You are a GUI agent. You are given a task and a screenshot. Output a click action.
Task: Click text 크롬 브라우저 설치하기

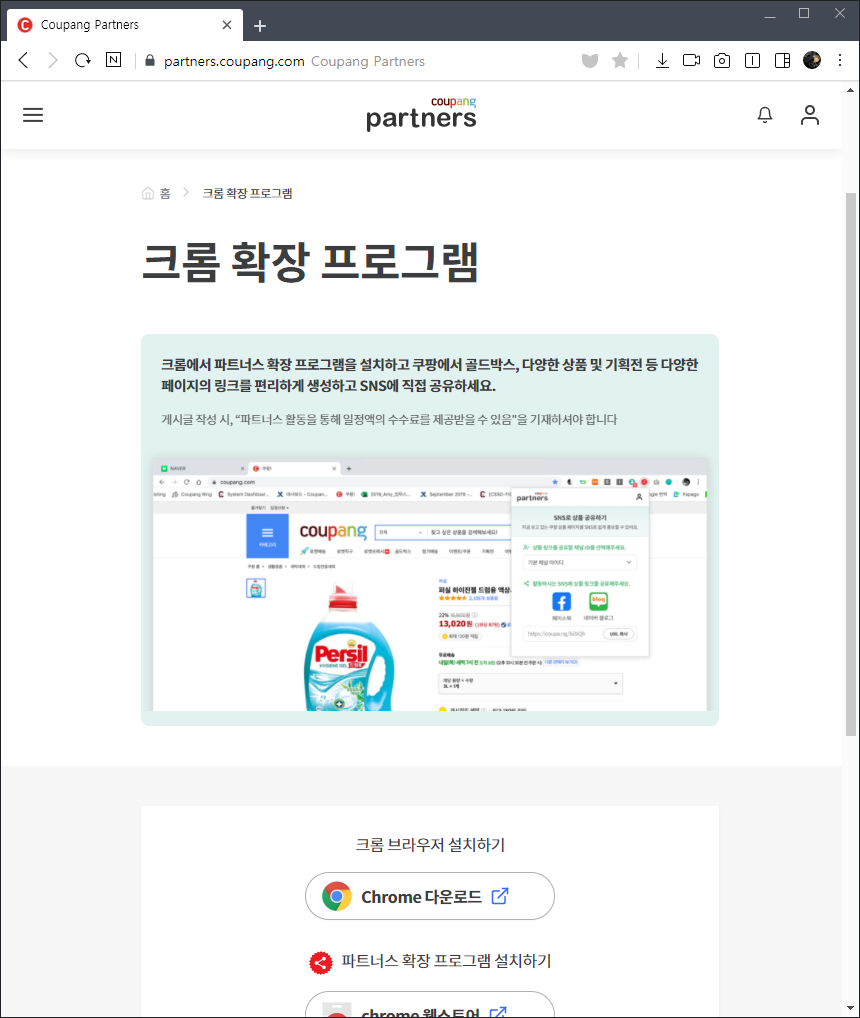(x=430, y=845)
